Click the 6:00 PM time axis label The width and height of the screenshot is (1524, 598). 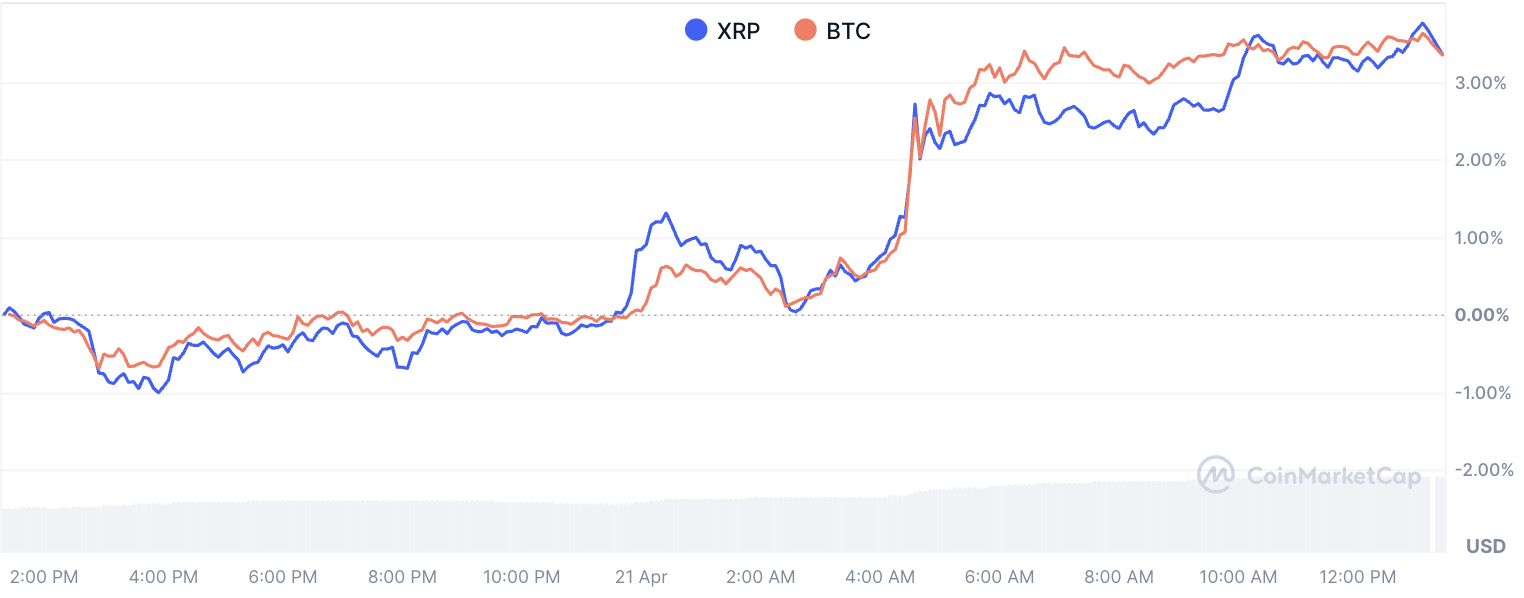[x=283, y=577]
